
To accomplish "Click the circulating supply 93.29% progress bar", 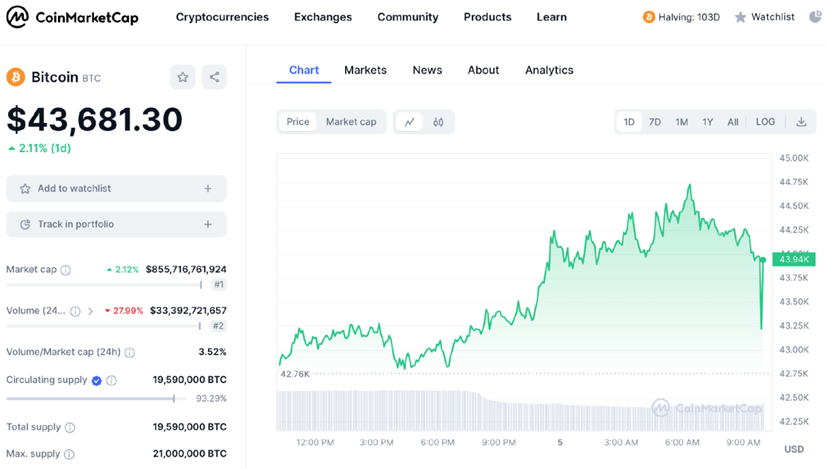I will 97,399.
